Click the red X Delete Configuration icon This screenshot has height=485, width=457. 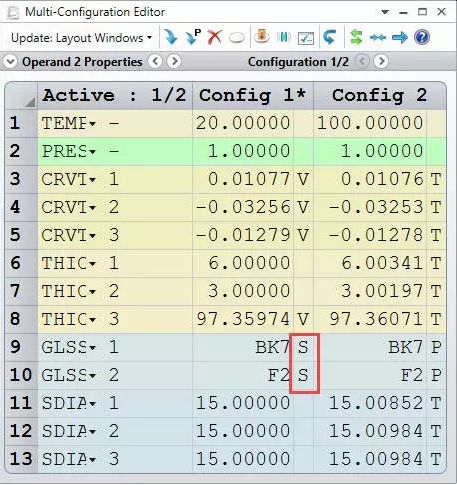215,37
